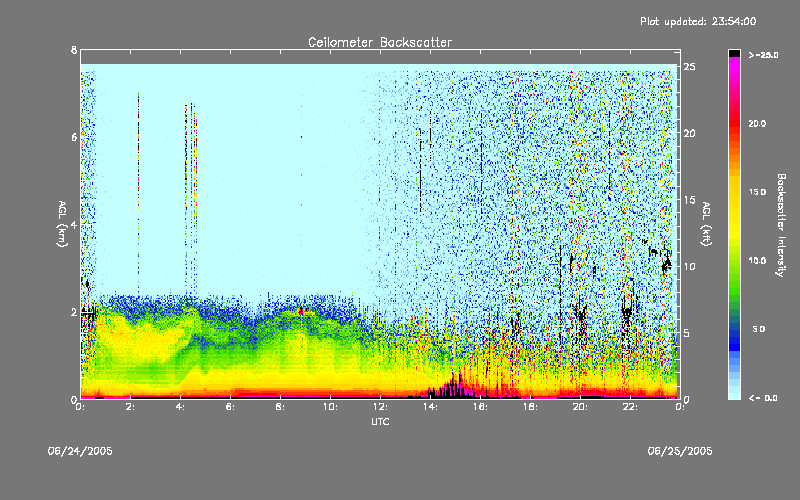Image resolution: width=800 pixels, height=500 pixels.
Task: Click the "AGL (kft)" right axis label
Action: tap(707, 224)
